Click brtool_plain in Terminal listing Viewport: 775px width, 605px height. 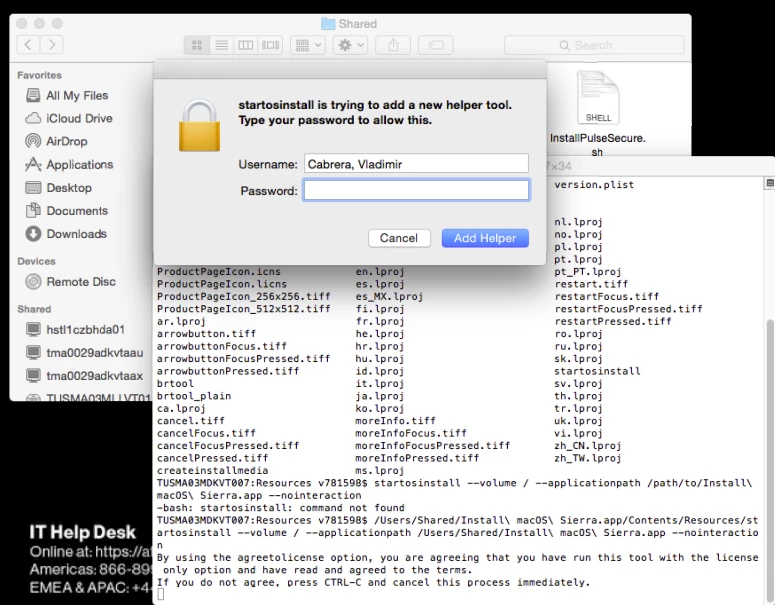[x=194, y=396]
